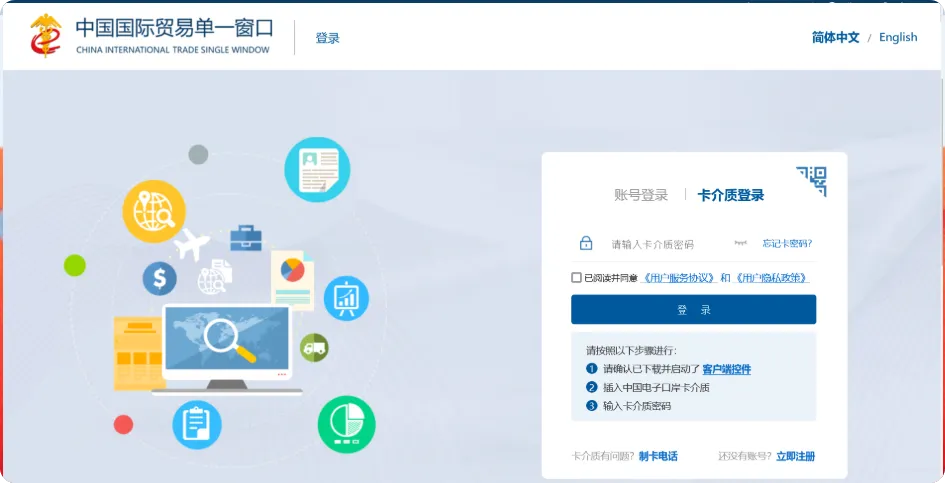Switch to 账号登录 tab
The height and width of the screenshot is (483, 945).
coord(641,195)
